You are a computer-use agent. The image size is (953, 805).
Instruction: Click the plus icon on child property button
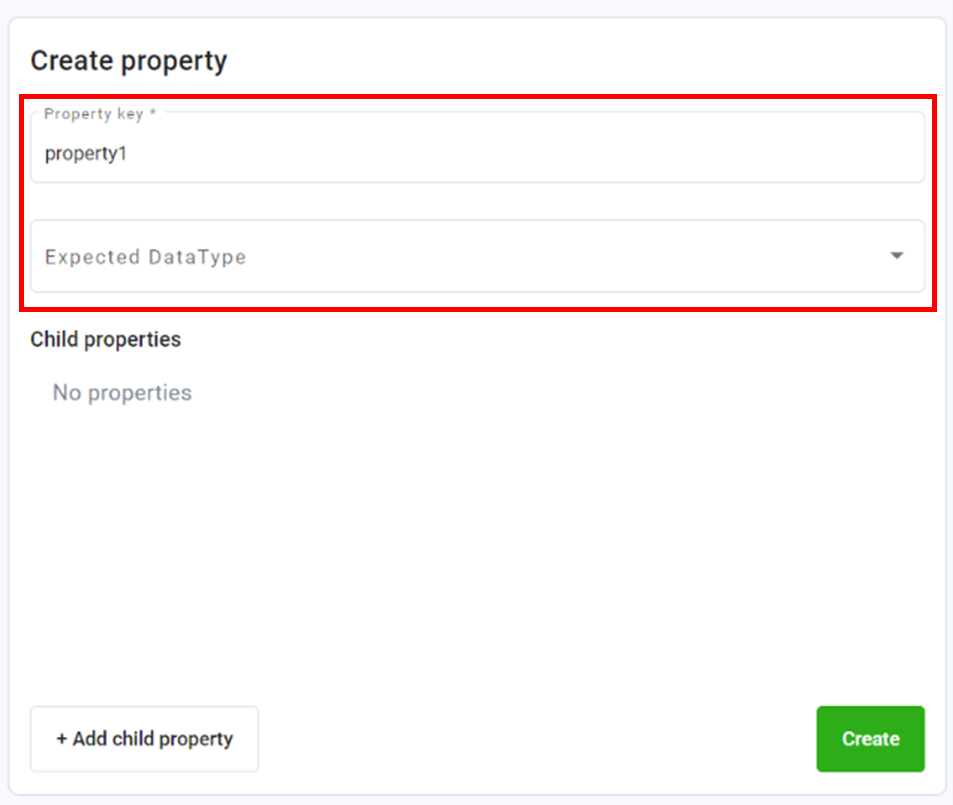coord(60,739)
